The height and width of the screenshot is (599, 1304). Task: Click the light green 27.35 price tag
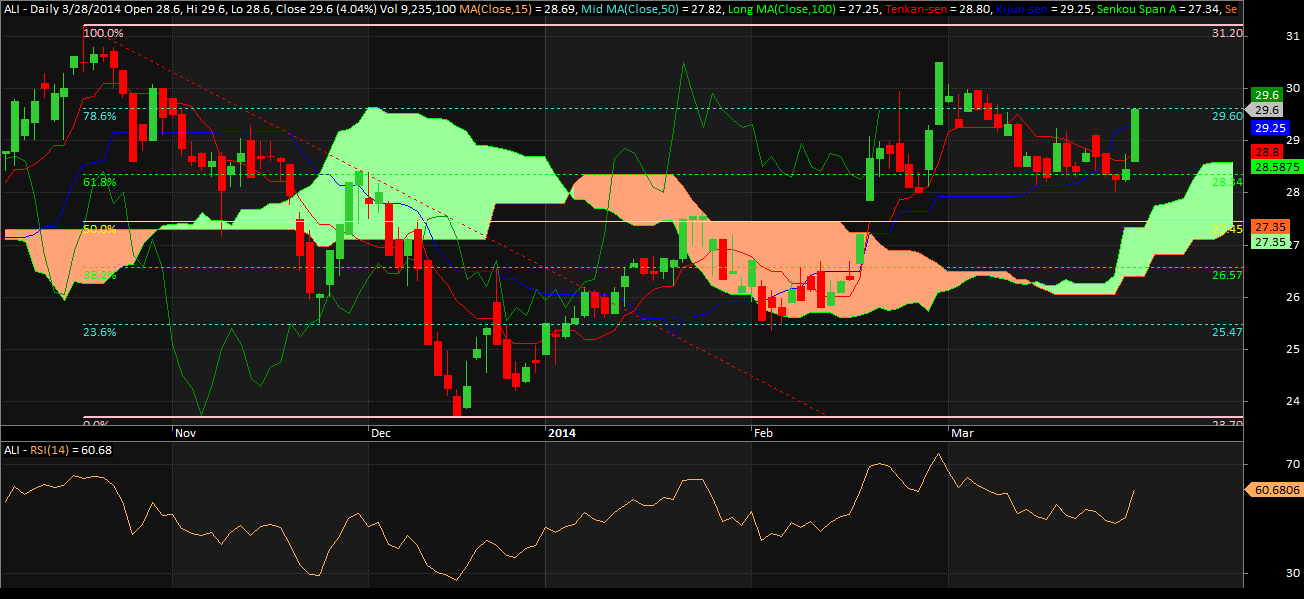coord(1269,242)
